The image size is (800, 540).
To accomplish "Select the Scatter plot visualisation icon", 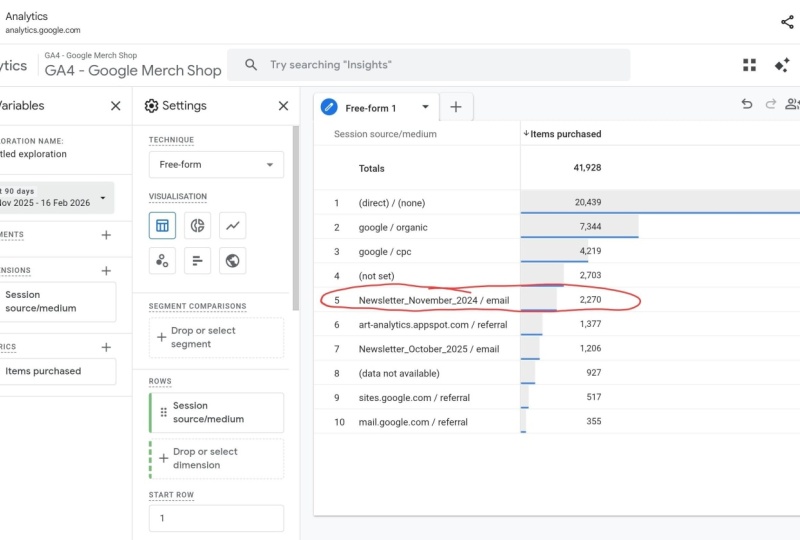I will pos(162,261).
